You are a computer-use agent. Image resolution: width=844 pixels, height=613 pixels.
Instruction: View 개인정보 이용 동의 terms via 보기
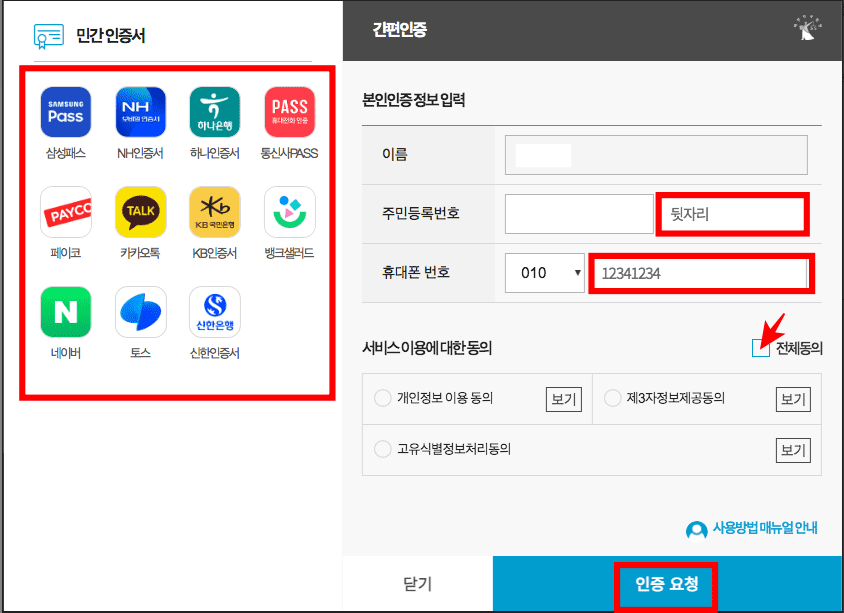pos(564,399)
